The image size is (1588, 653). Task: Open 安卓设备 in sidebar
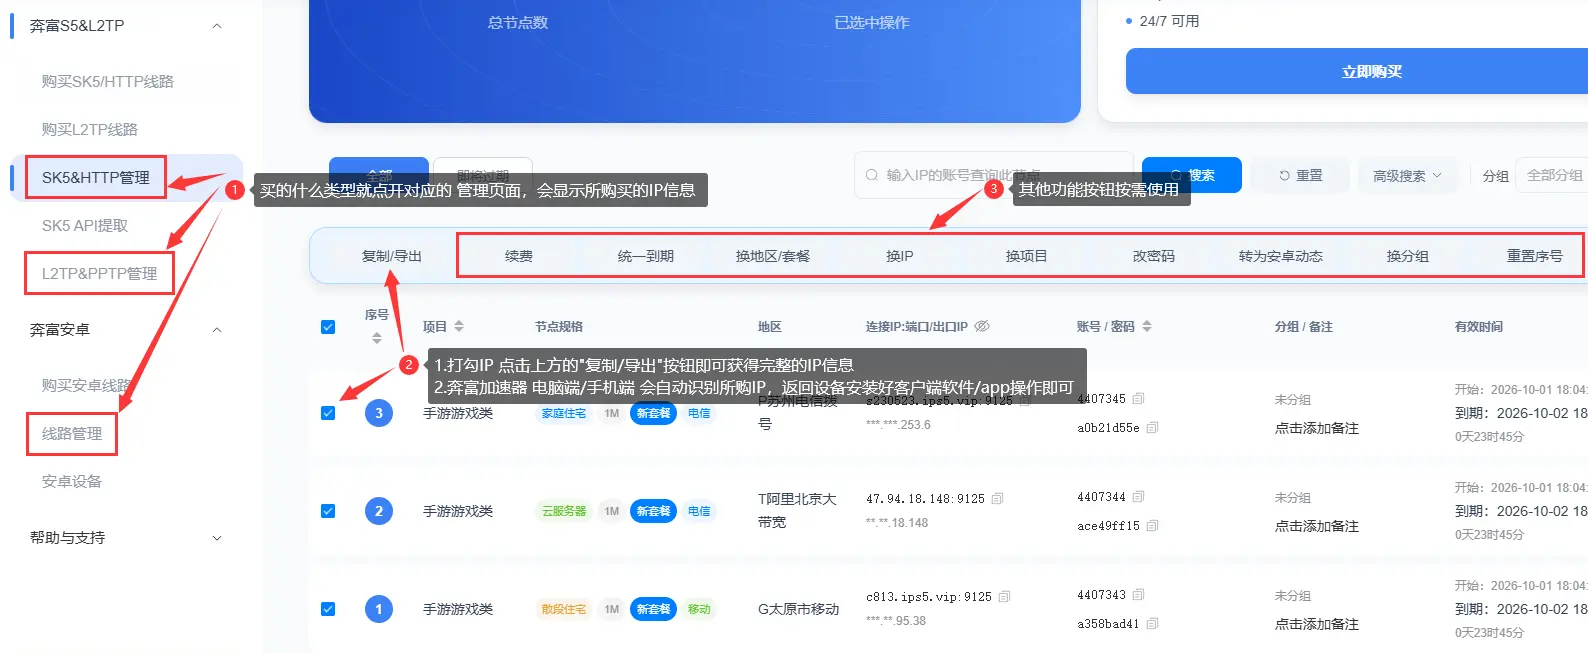(72, 481)
